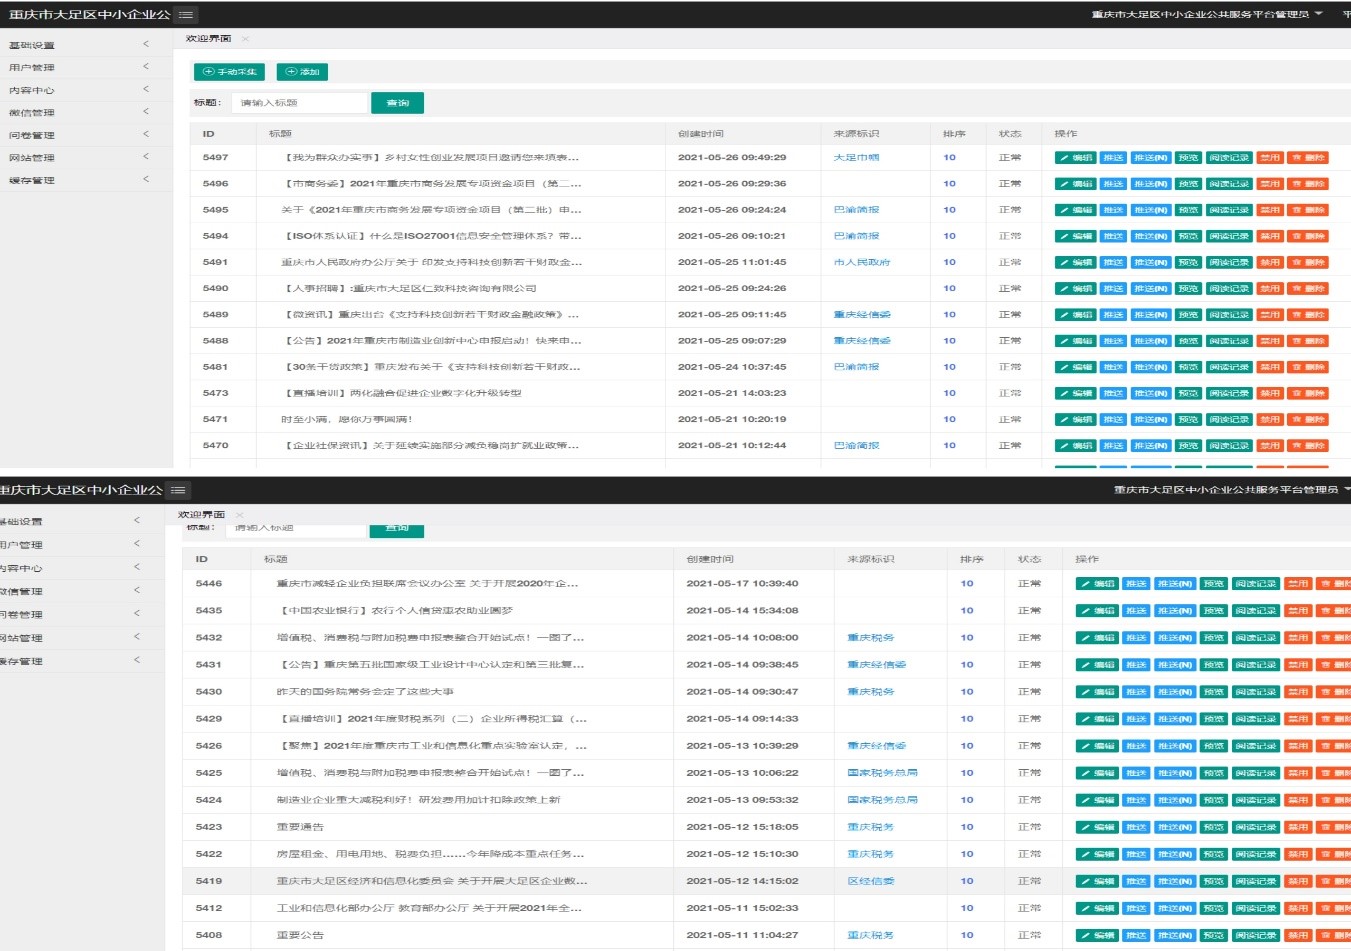Click the pencil 编辑 icon for row 5446

point(1086,584)
